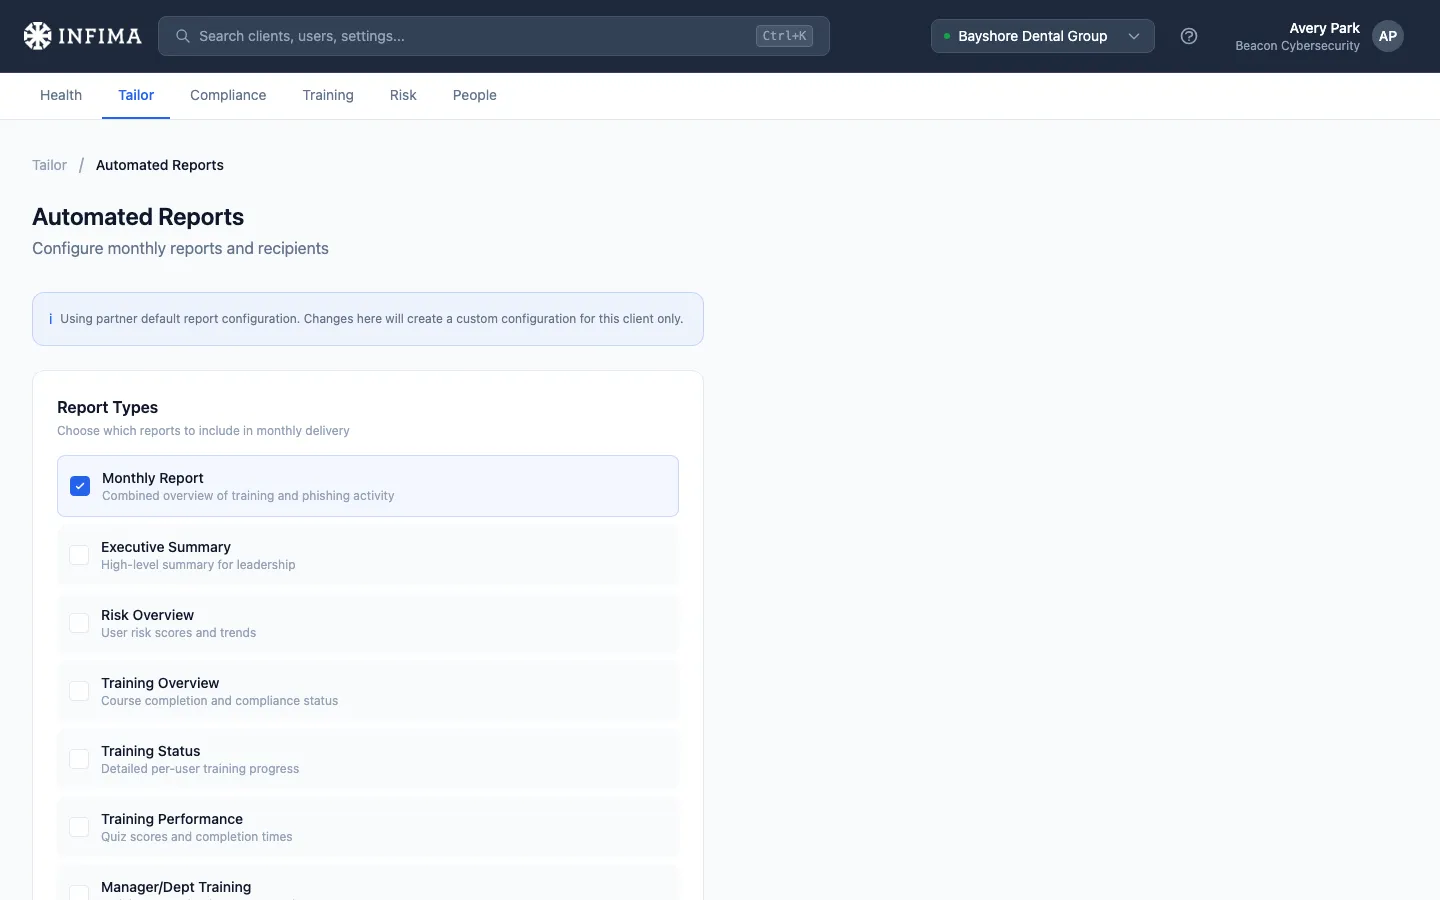The height and width of the screenshot is (900, 1440).
Task: Click the Ctrl+K shortcut badge
Action: pyautogui.click(x=784, y=36)
